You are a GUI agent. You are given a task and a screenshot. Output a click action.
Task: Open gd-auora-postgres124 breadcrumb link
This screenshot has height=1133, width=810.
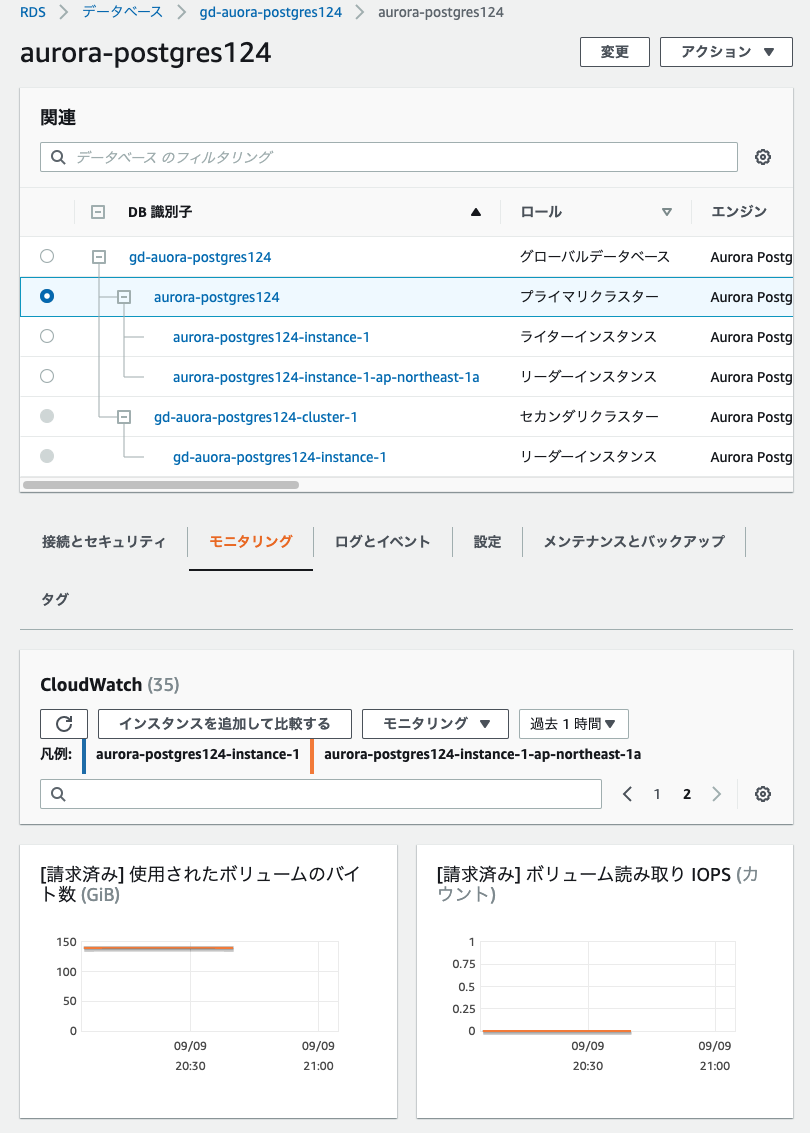point(271,12)
